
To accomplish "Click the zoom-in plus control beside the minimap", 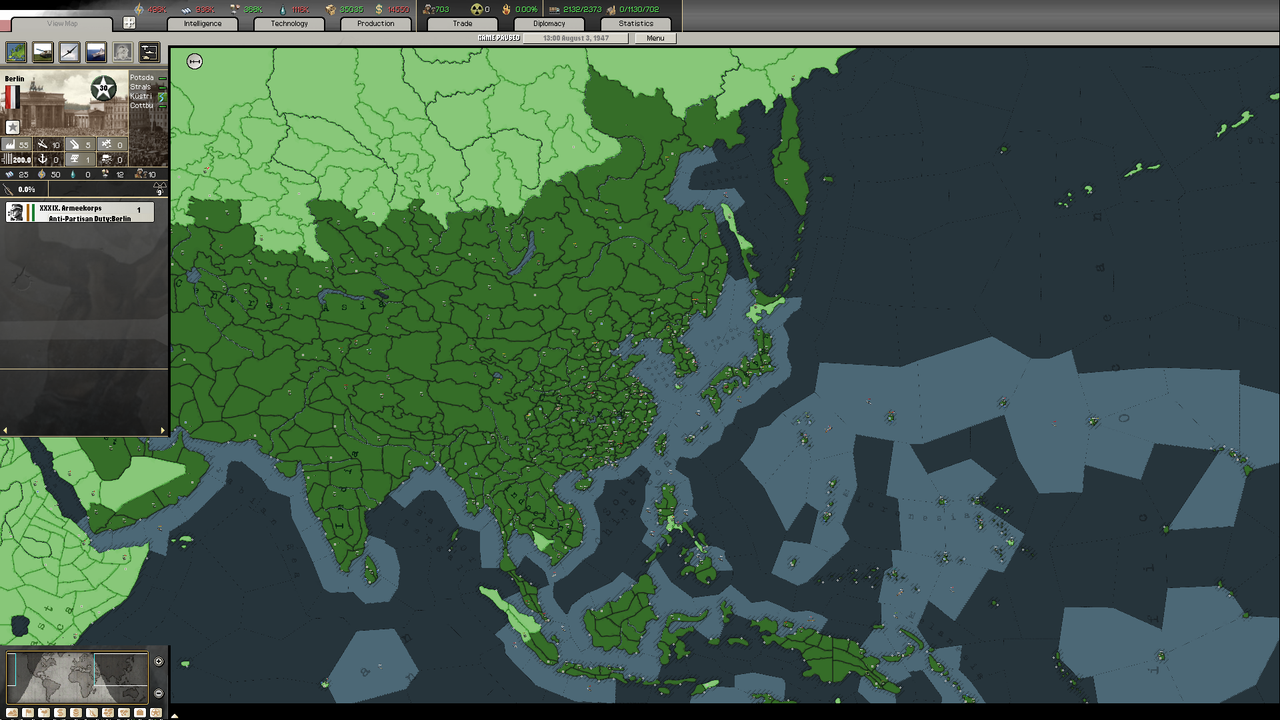I will coord(159,662).
